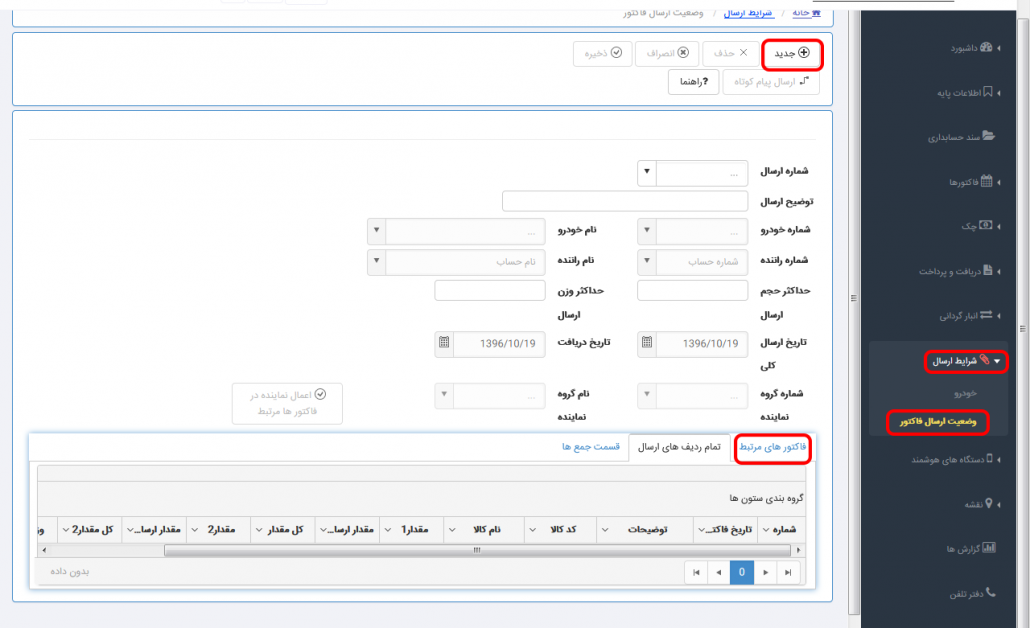Expand the شماره ارسال dropdown
1030x628 pixels.
pyautogui.click(x=646, y=172)
